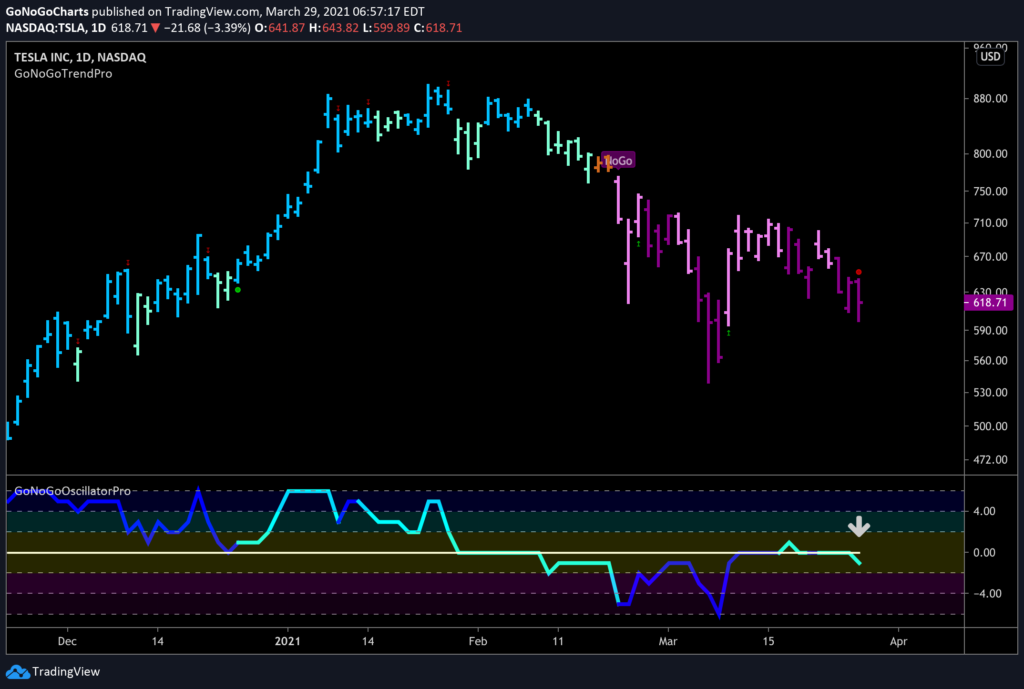
Task: Click the 880.00 price axis label
Action: [990, 99]
